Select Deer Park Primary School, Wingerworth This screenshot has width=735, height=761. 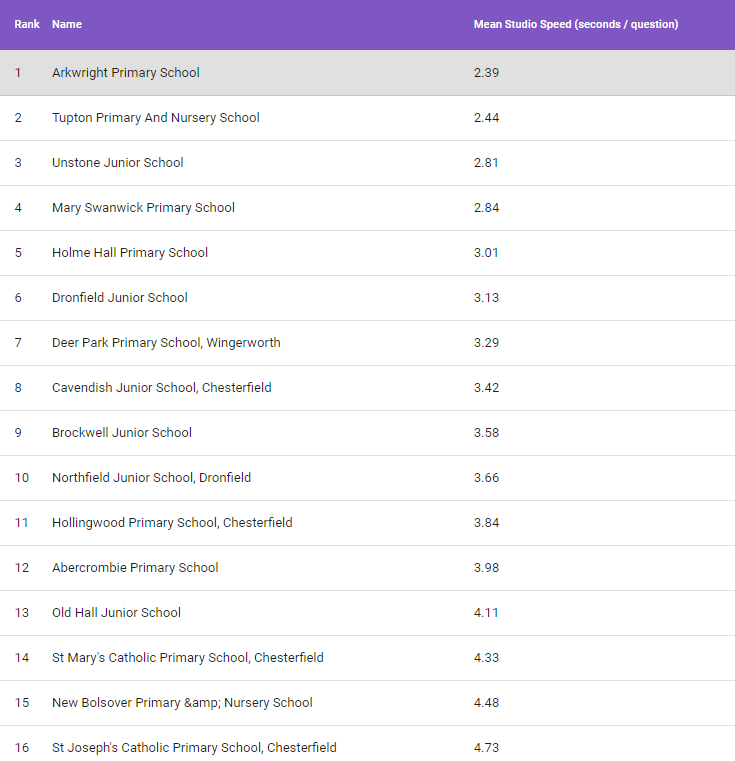[x=167, y=343]
